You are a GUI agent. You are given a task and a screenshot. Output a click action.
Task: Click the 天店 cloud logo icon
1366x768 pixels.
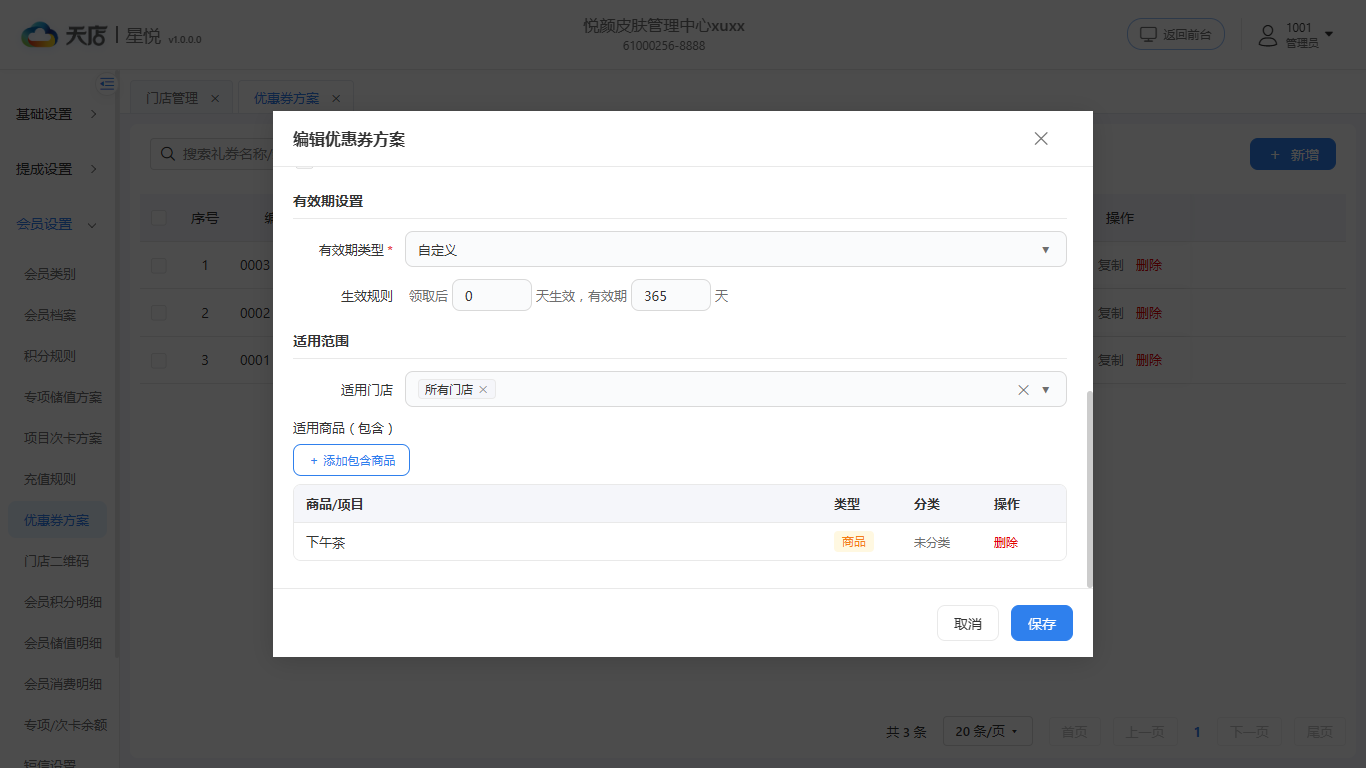(39, 35)
